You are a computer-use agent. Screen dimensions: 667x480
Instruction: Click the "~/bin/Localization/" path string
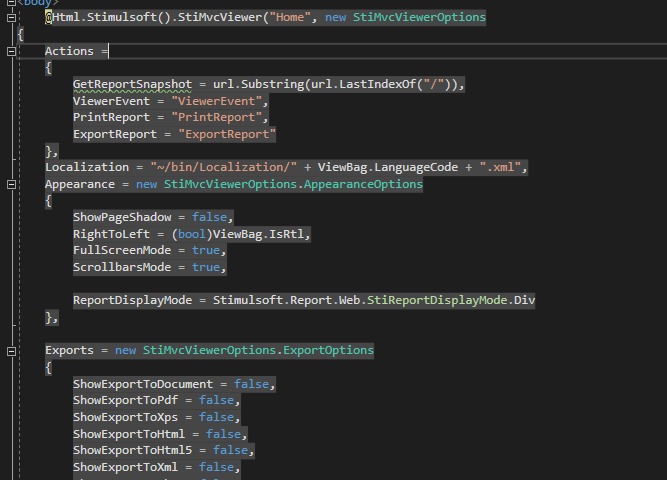tap(223, 167)
